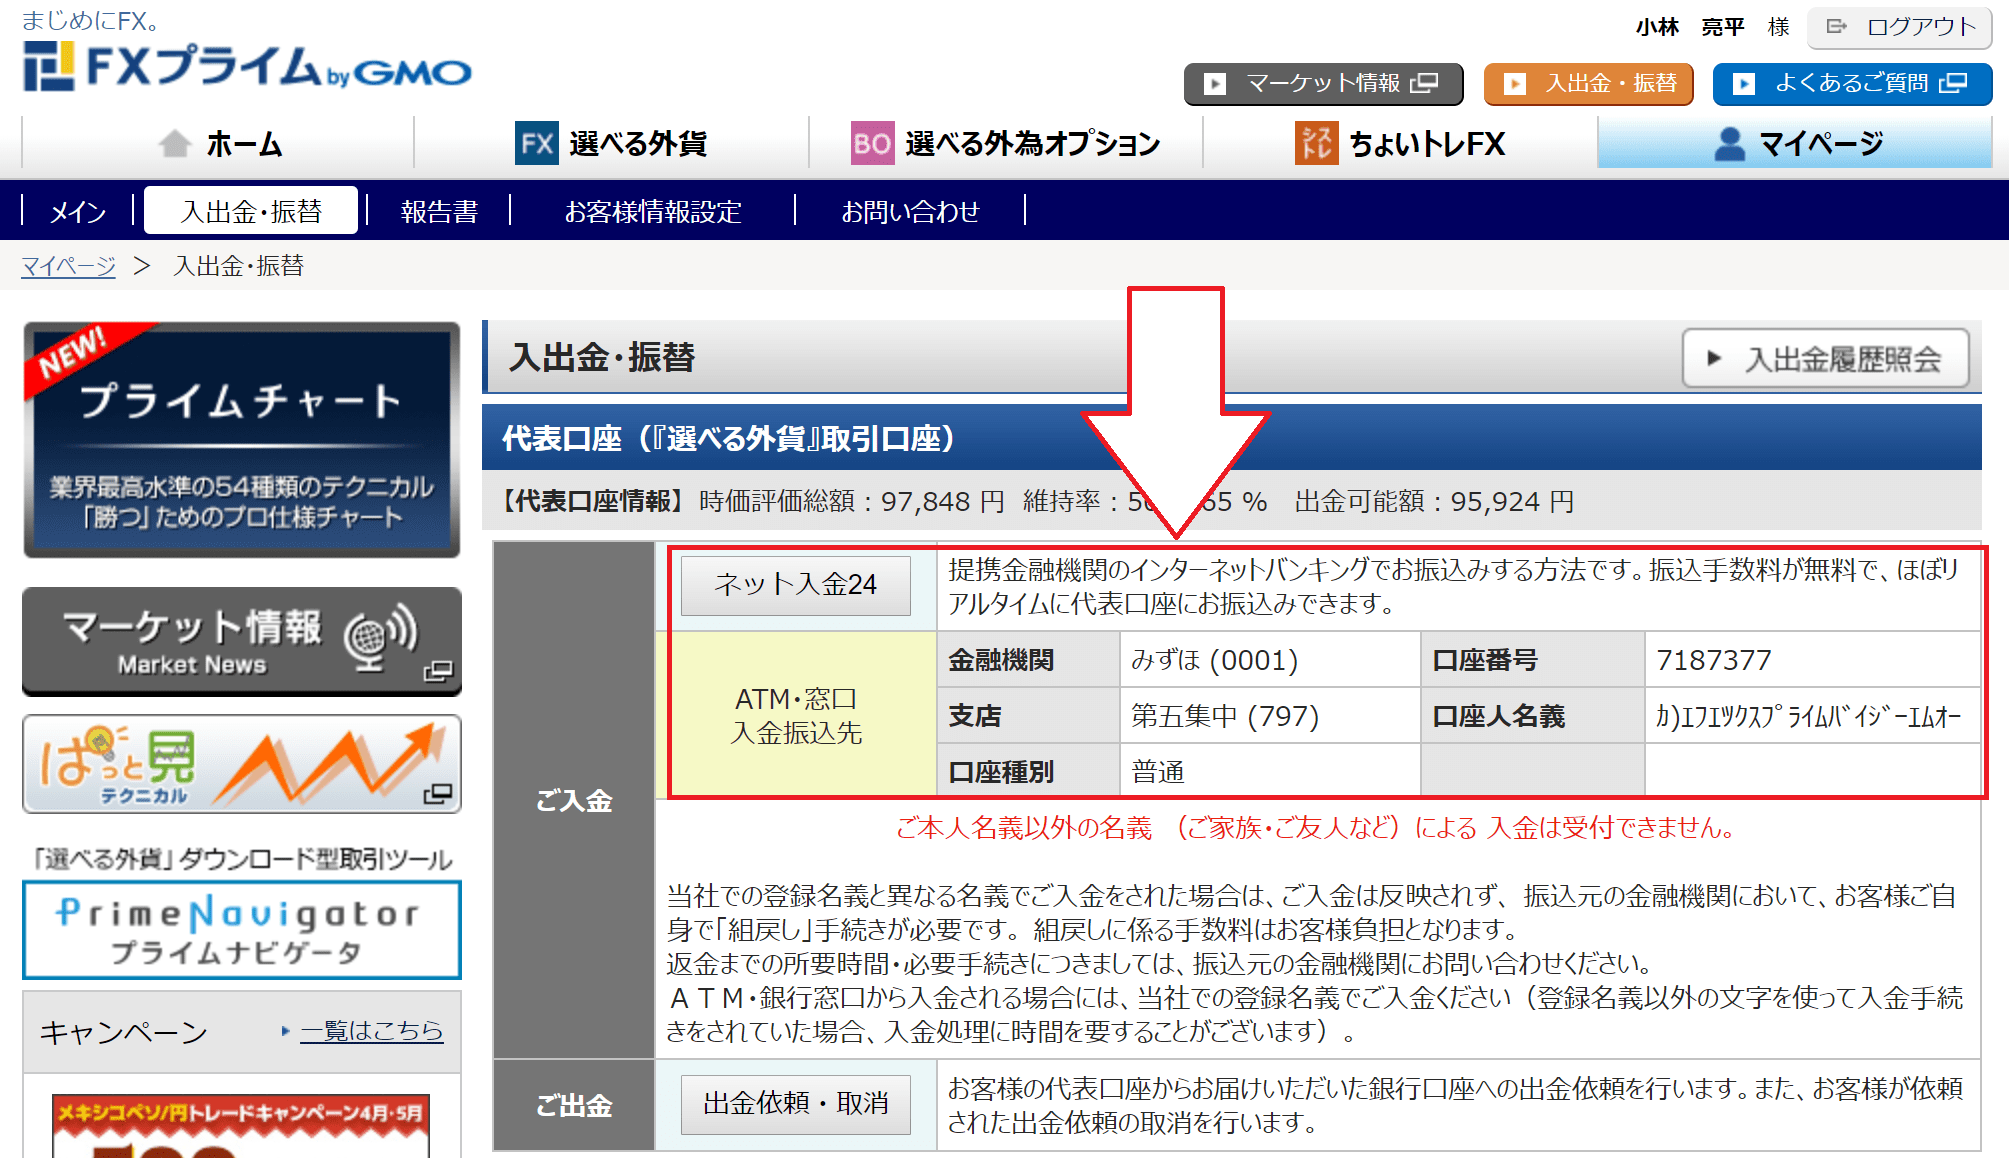Click the マイページ person icon
The image size is (2009, 1158).
tap(1729, 144)
